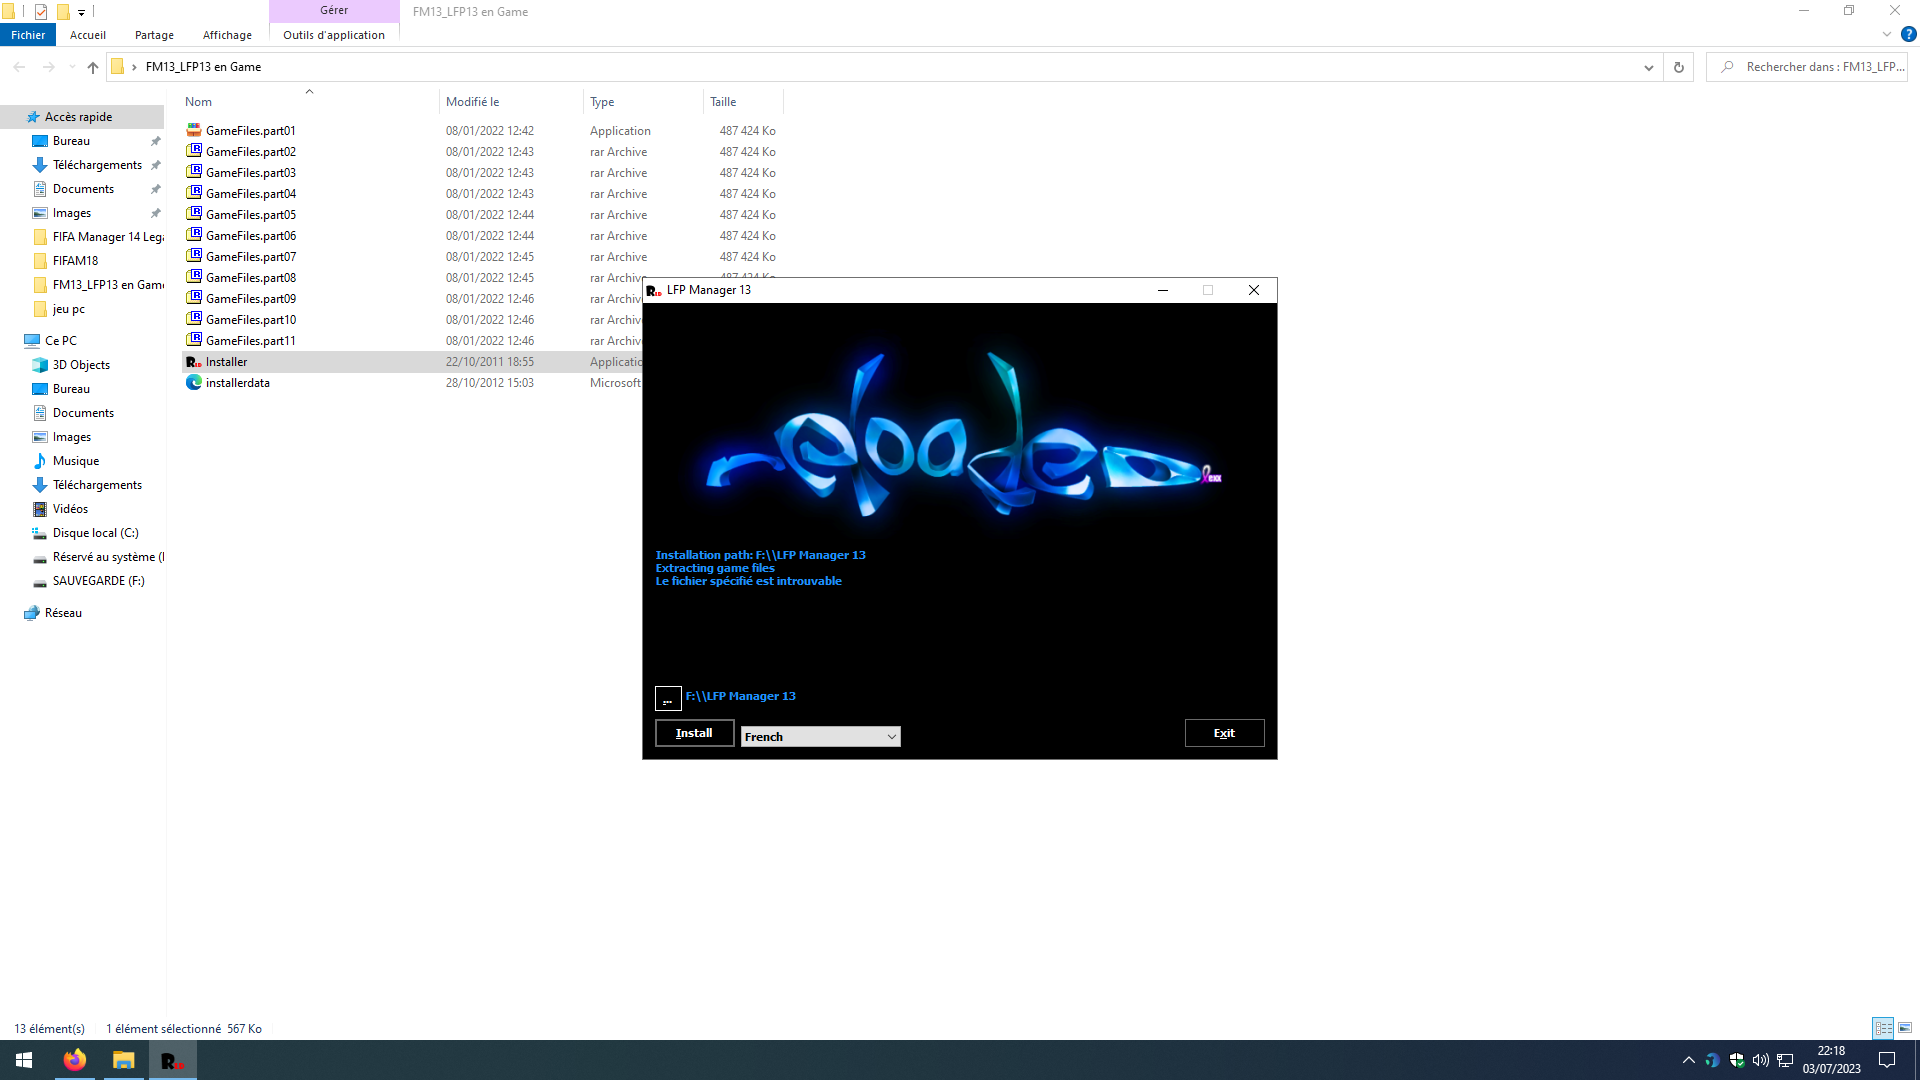Click the Install button in LFP Manager 13

[694, 733]
